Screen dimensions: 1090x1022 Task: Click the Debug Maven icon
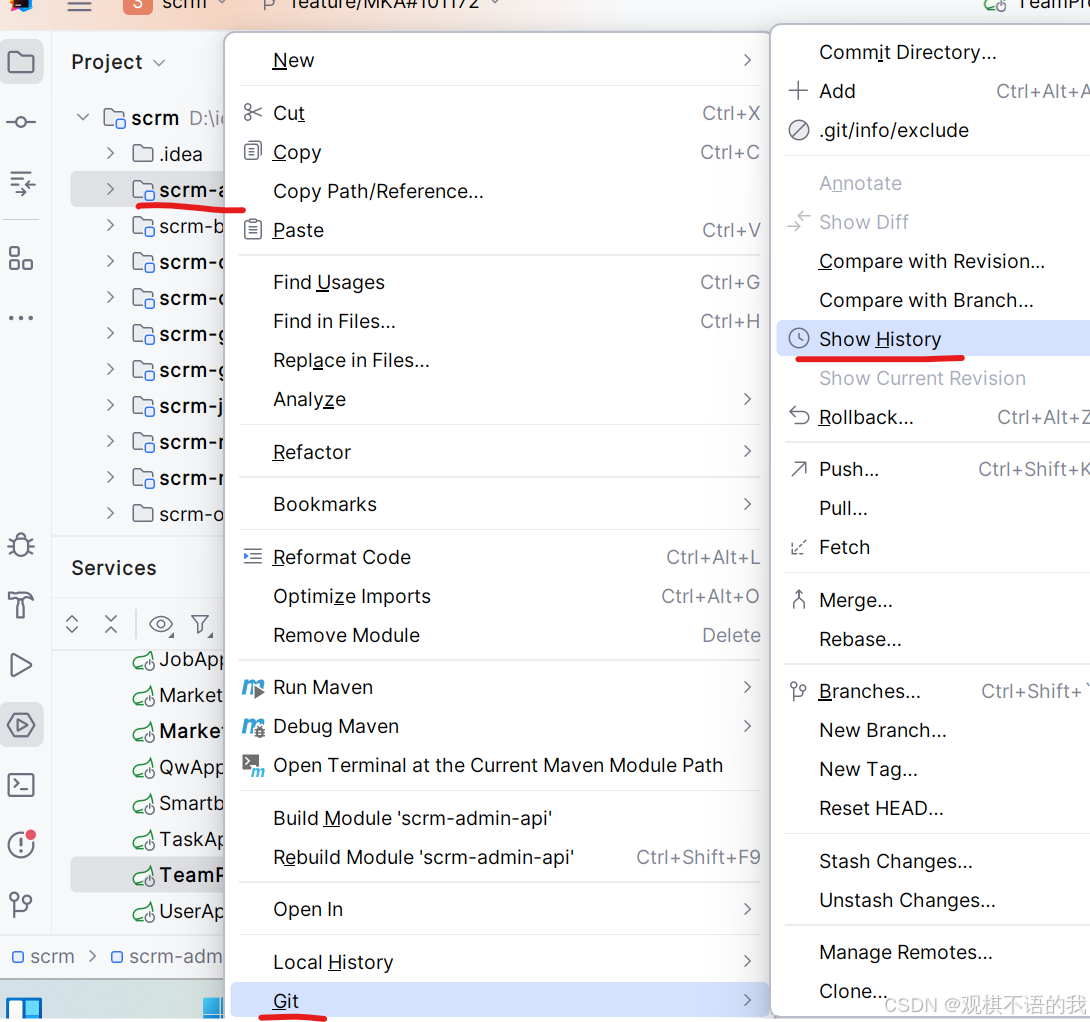click(x=253, y=727)
